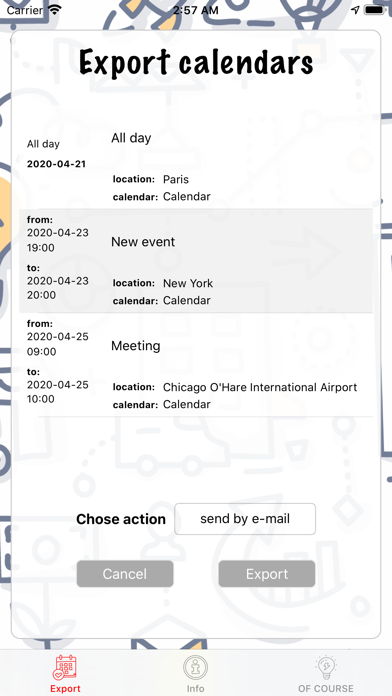Select the 'New event' row title

pos(143,242)
